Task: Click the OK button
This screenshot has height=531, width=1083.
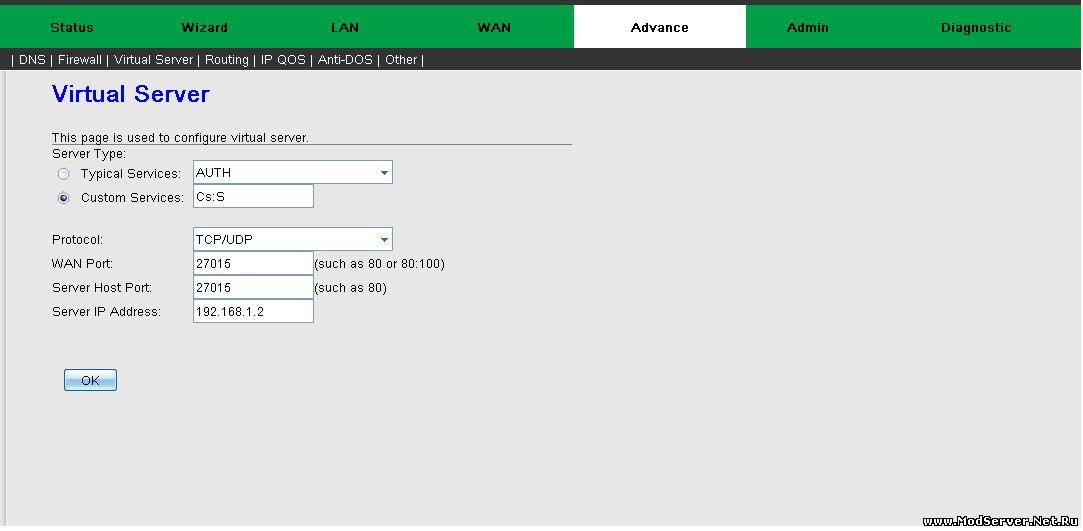Action: 90,380
